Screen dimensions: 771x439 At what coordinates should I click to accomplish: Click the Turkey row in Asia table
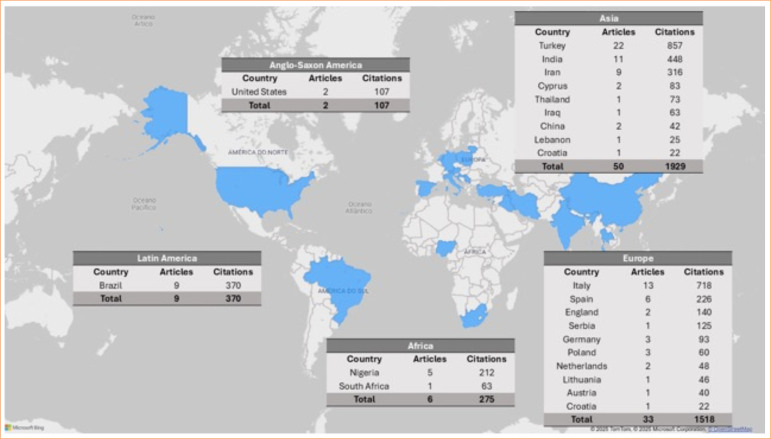coord(609,46)
